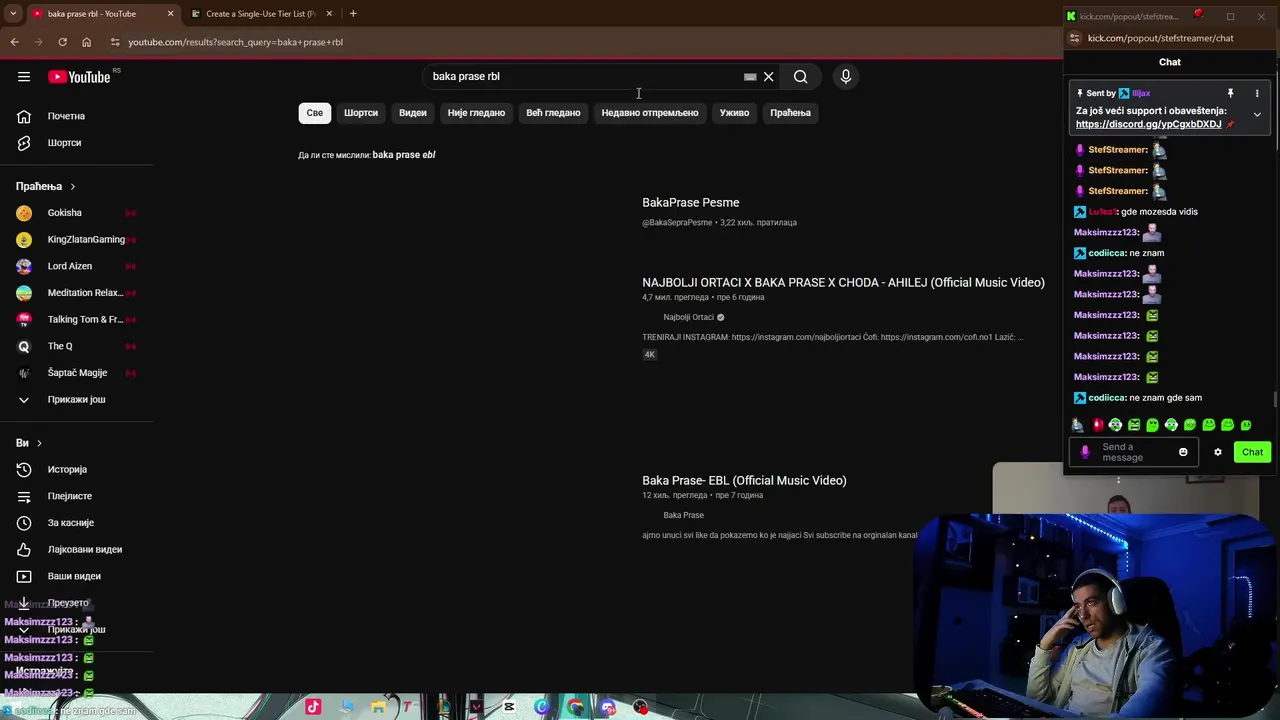The height and width of the screenshot is (720, 1280).
Task: Expand Прикажи још under subscriptions list
Action: click(78, 400)
